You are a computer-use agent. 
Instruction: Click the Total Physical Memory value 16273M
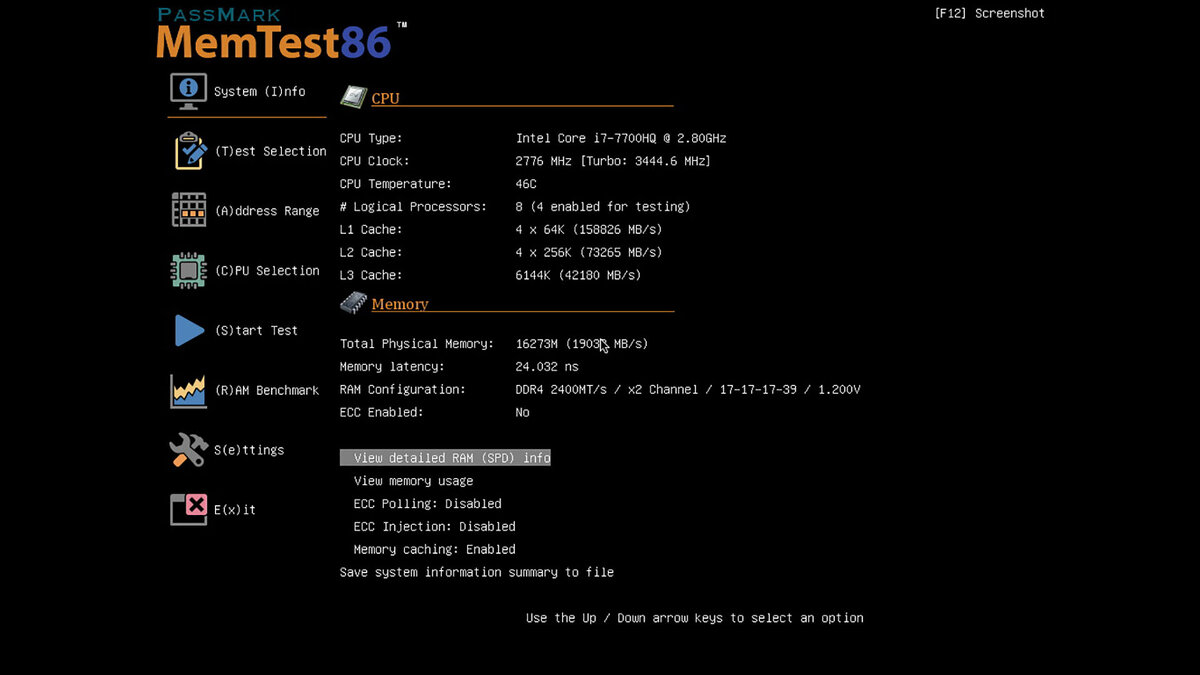click(582, 344)
